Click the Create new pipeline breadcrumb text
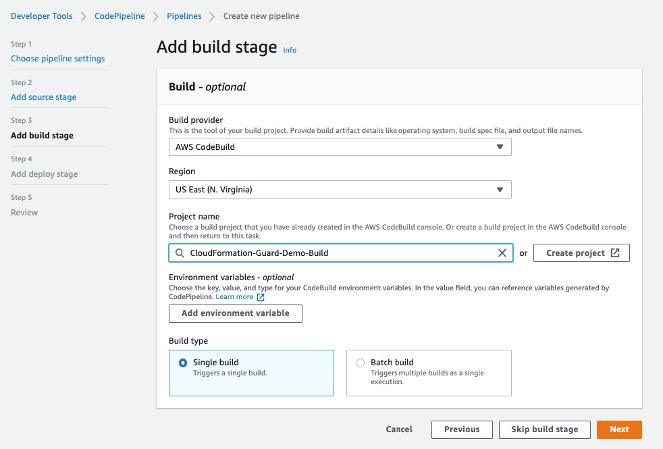The image size is (663, 449). pos(261,16)
